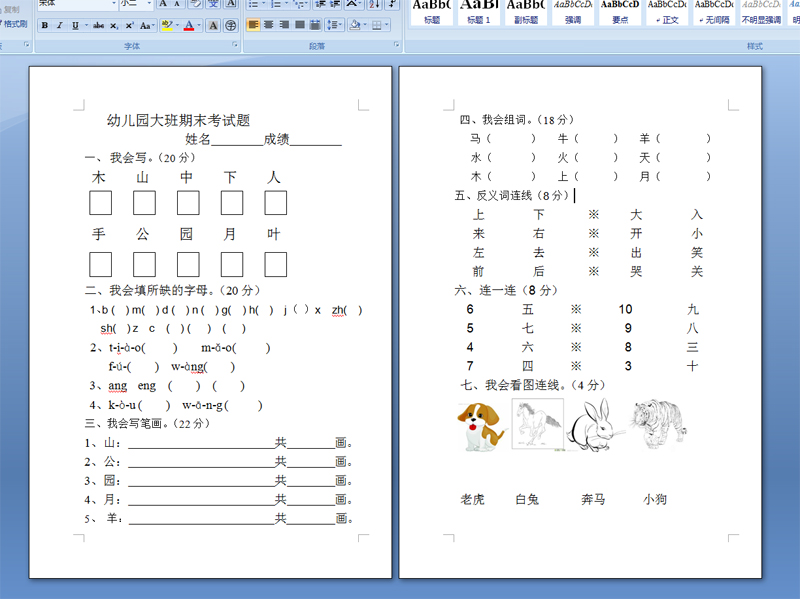
Task: Open the borders dropdown arrow
Action: [x=387, y=24]
